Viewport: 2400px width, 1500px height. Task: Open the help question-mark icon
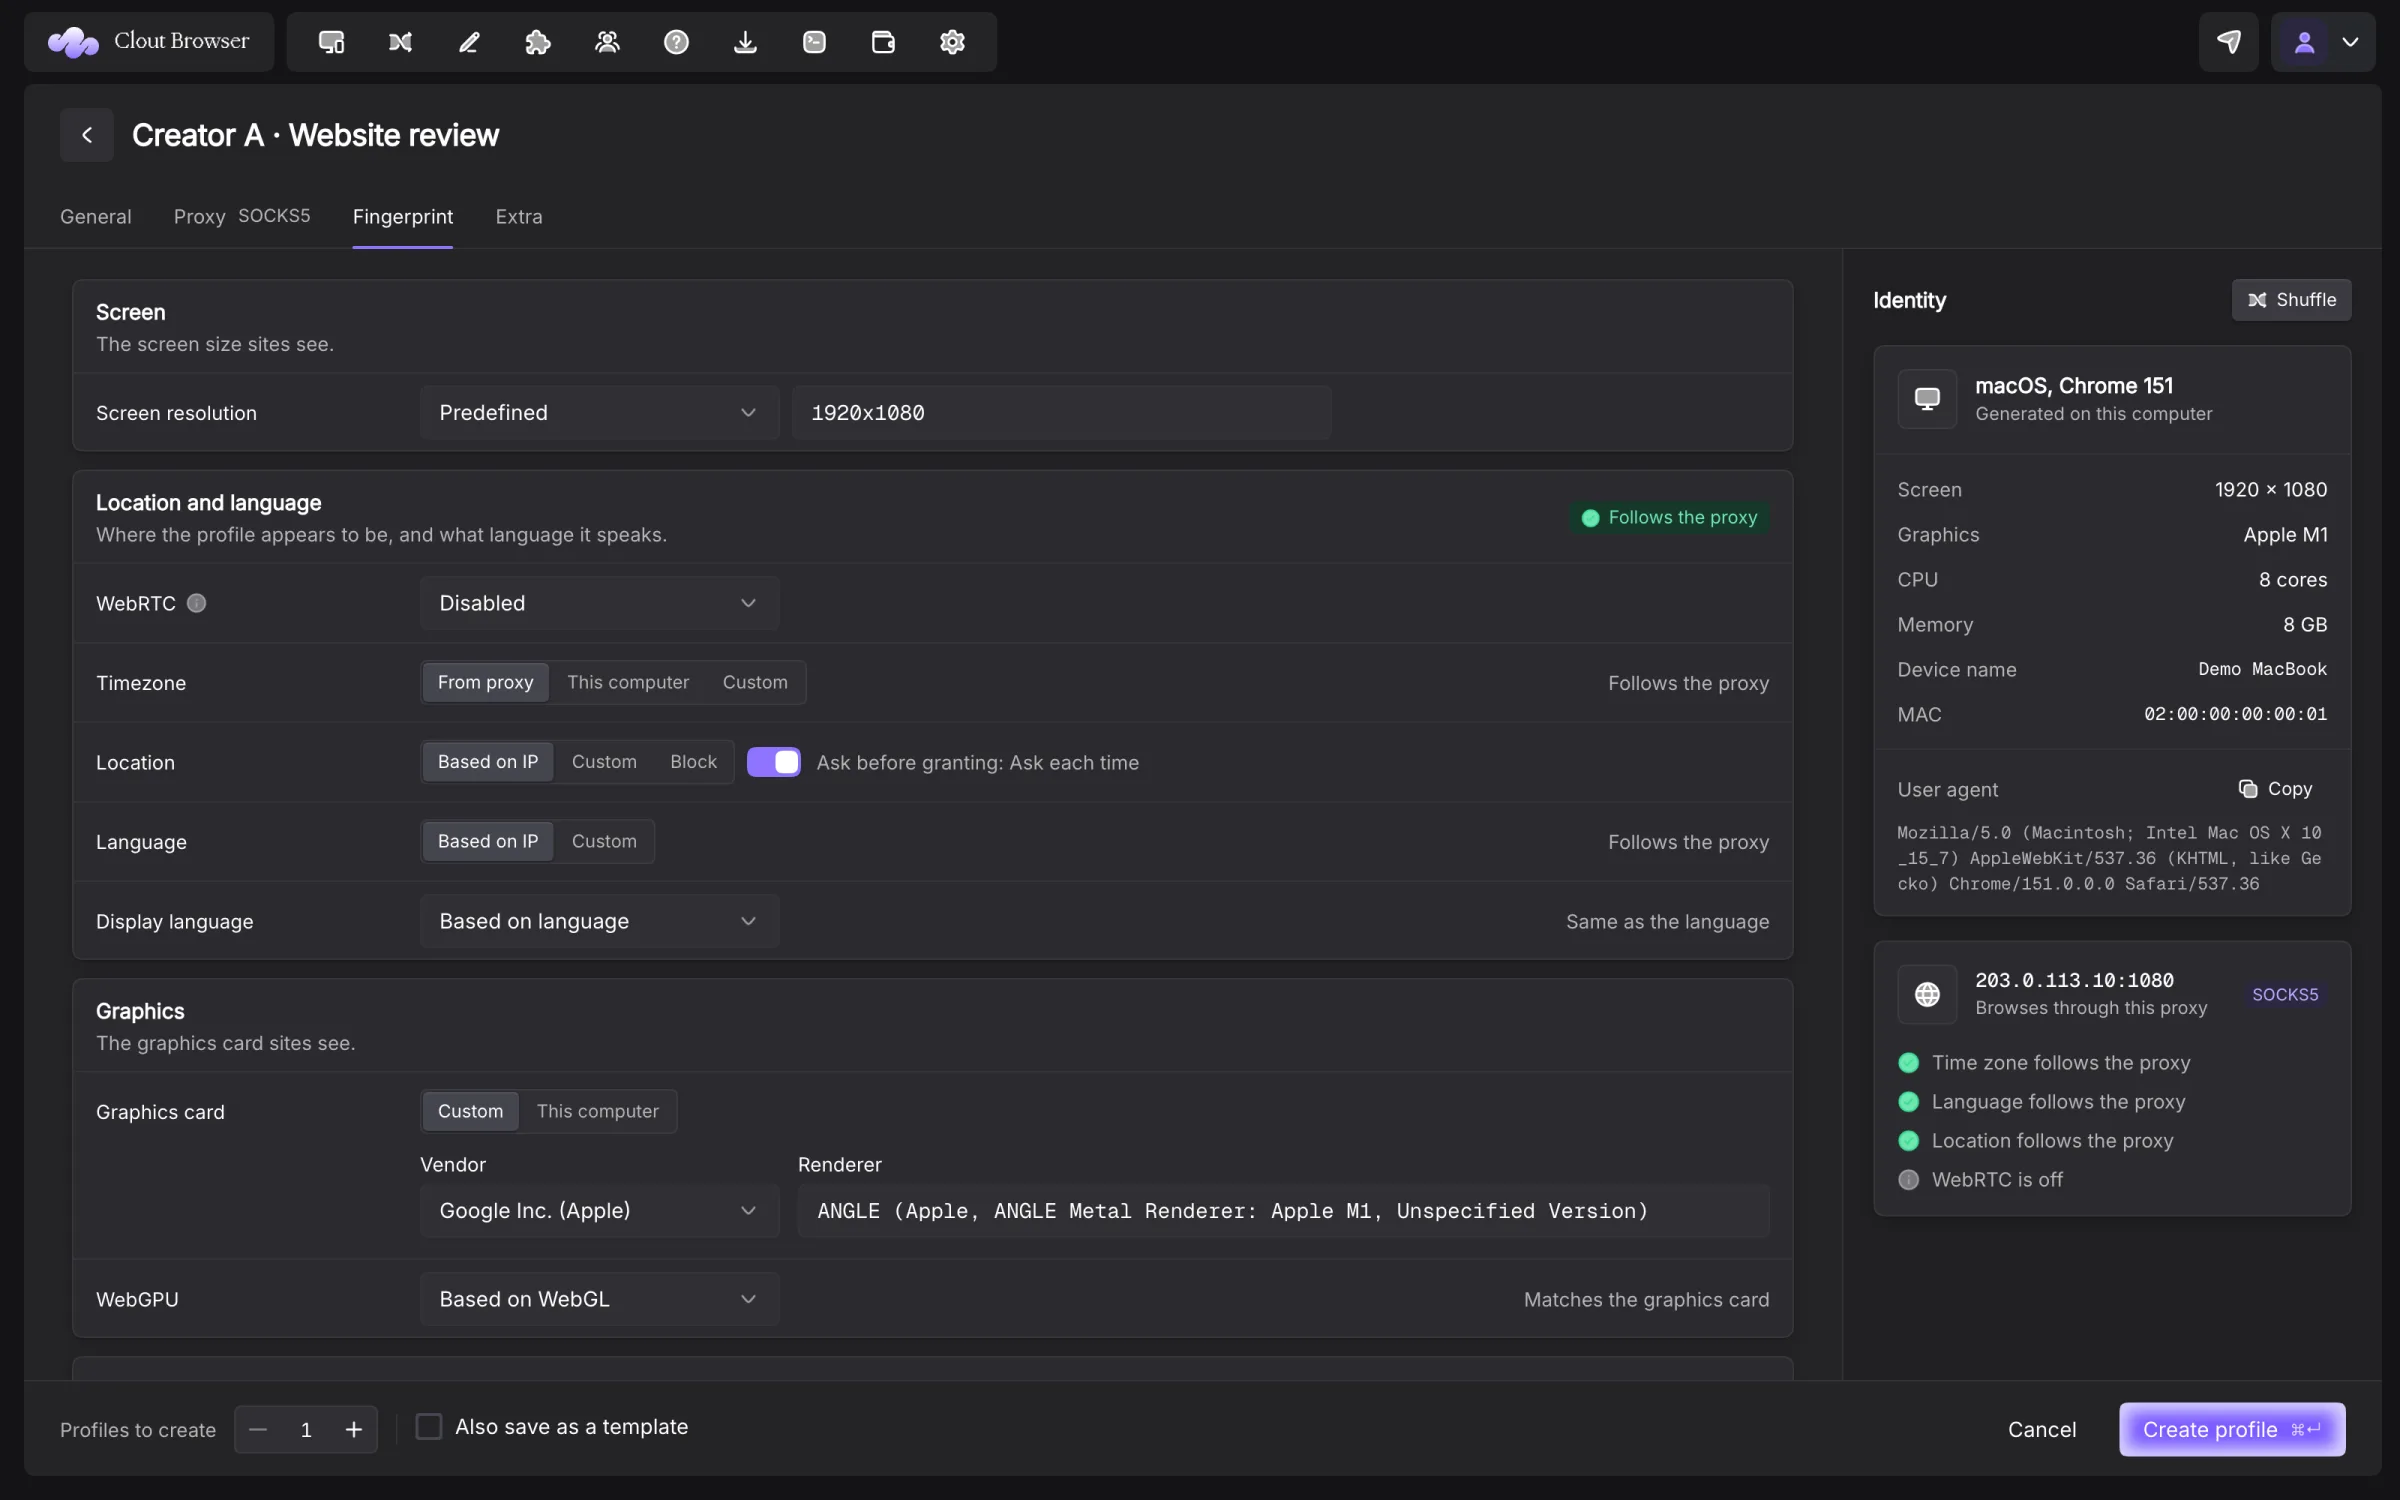point(676,42)
